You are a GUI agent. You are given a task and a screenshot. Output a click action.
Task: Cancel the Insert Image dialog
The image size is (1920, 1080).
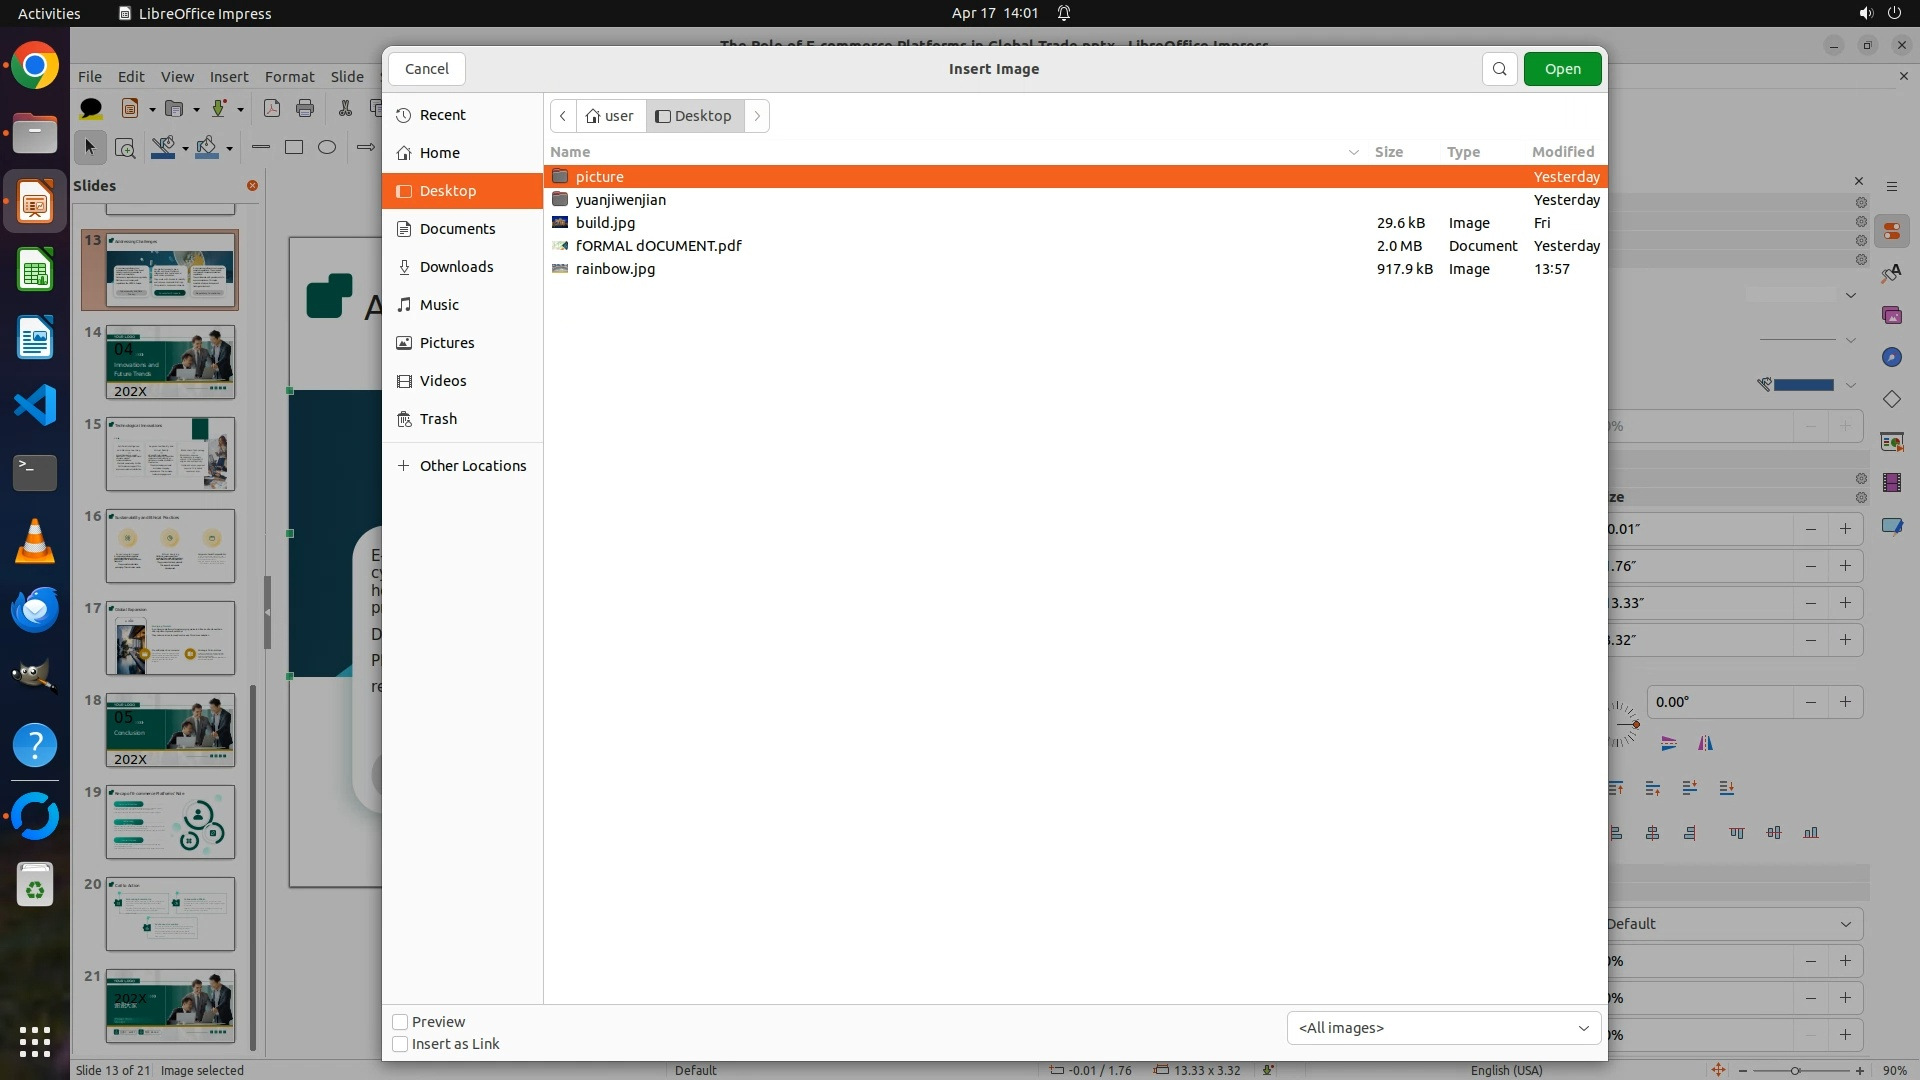(427, 69)
